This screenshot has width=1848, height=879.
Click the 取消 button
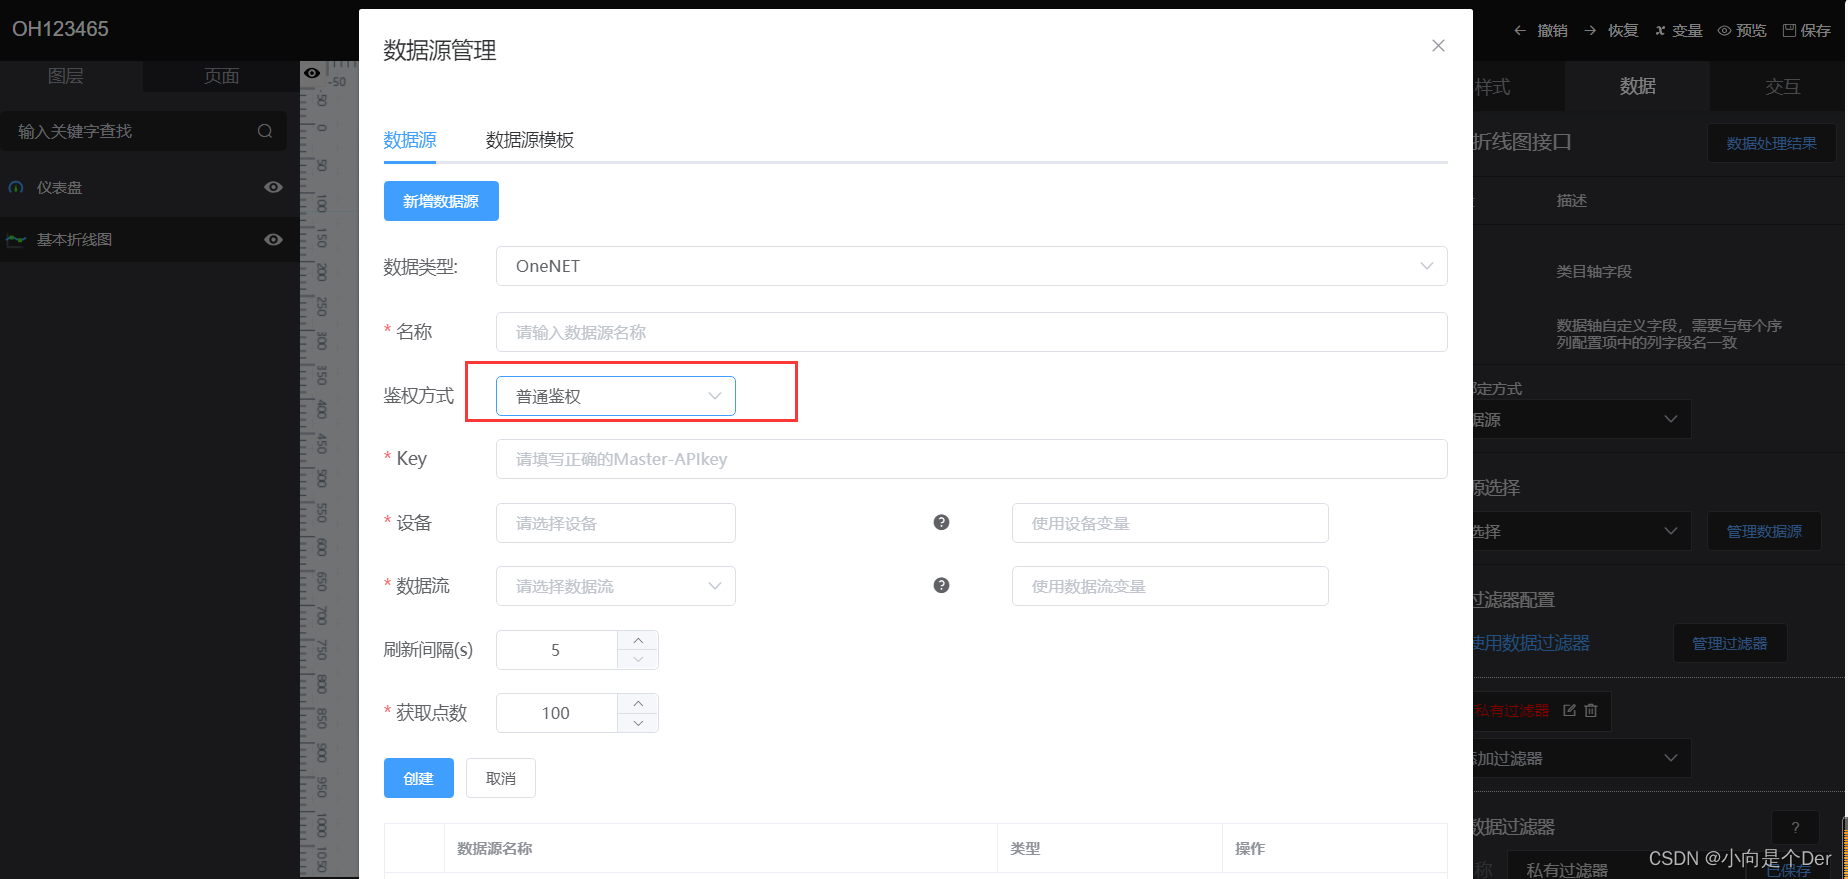pyautogui.click(x=501, y=778)
